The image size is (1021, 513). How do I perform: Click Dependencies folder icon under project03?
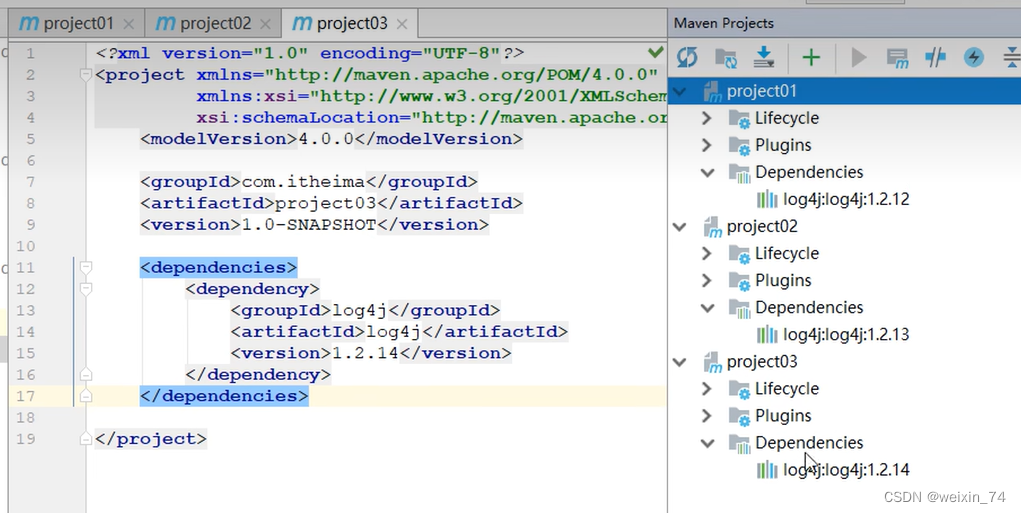coord(740,444)
